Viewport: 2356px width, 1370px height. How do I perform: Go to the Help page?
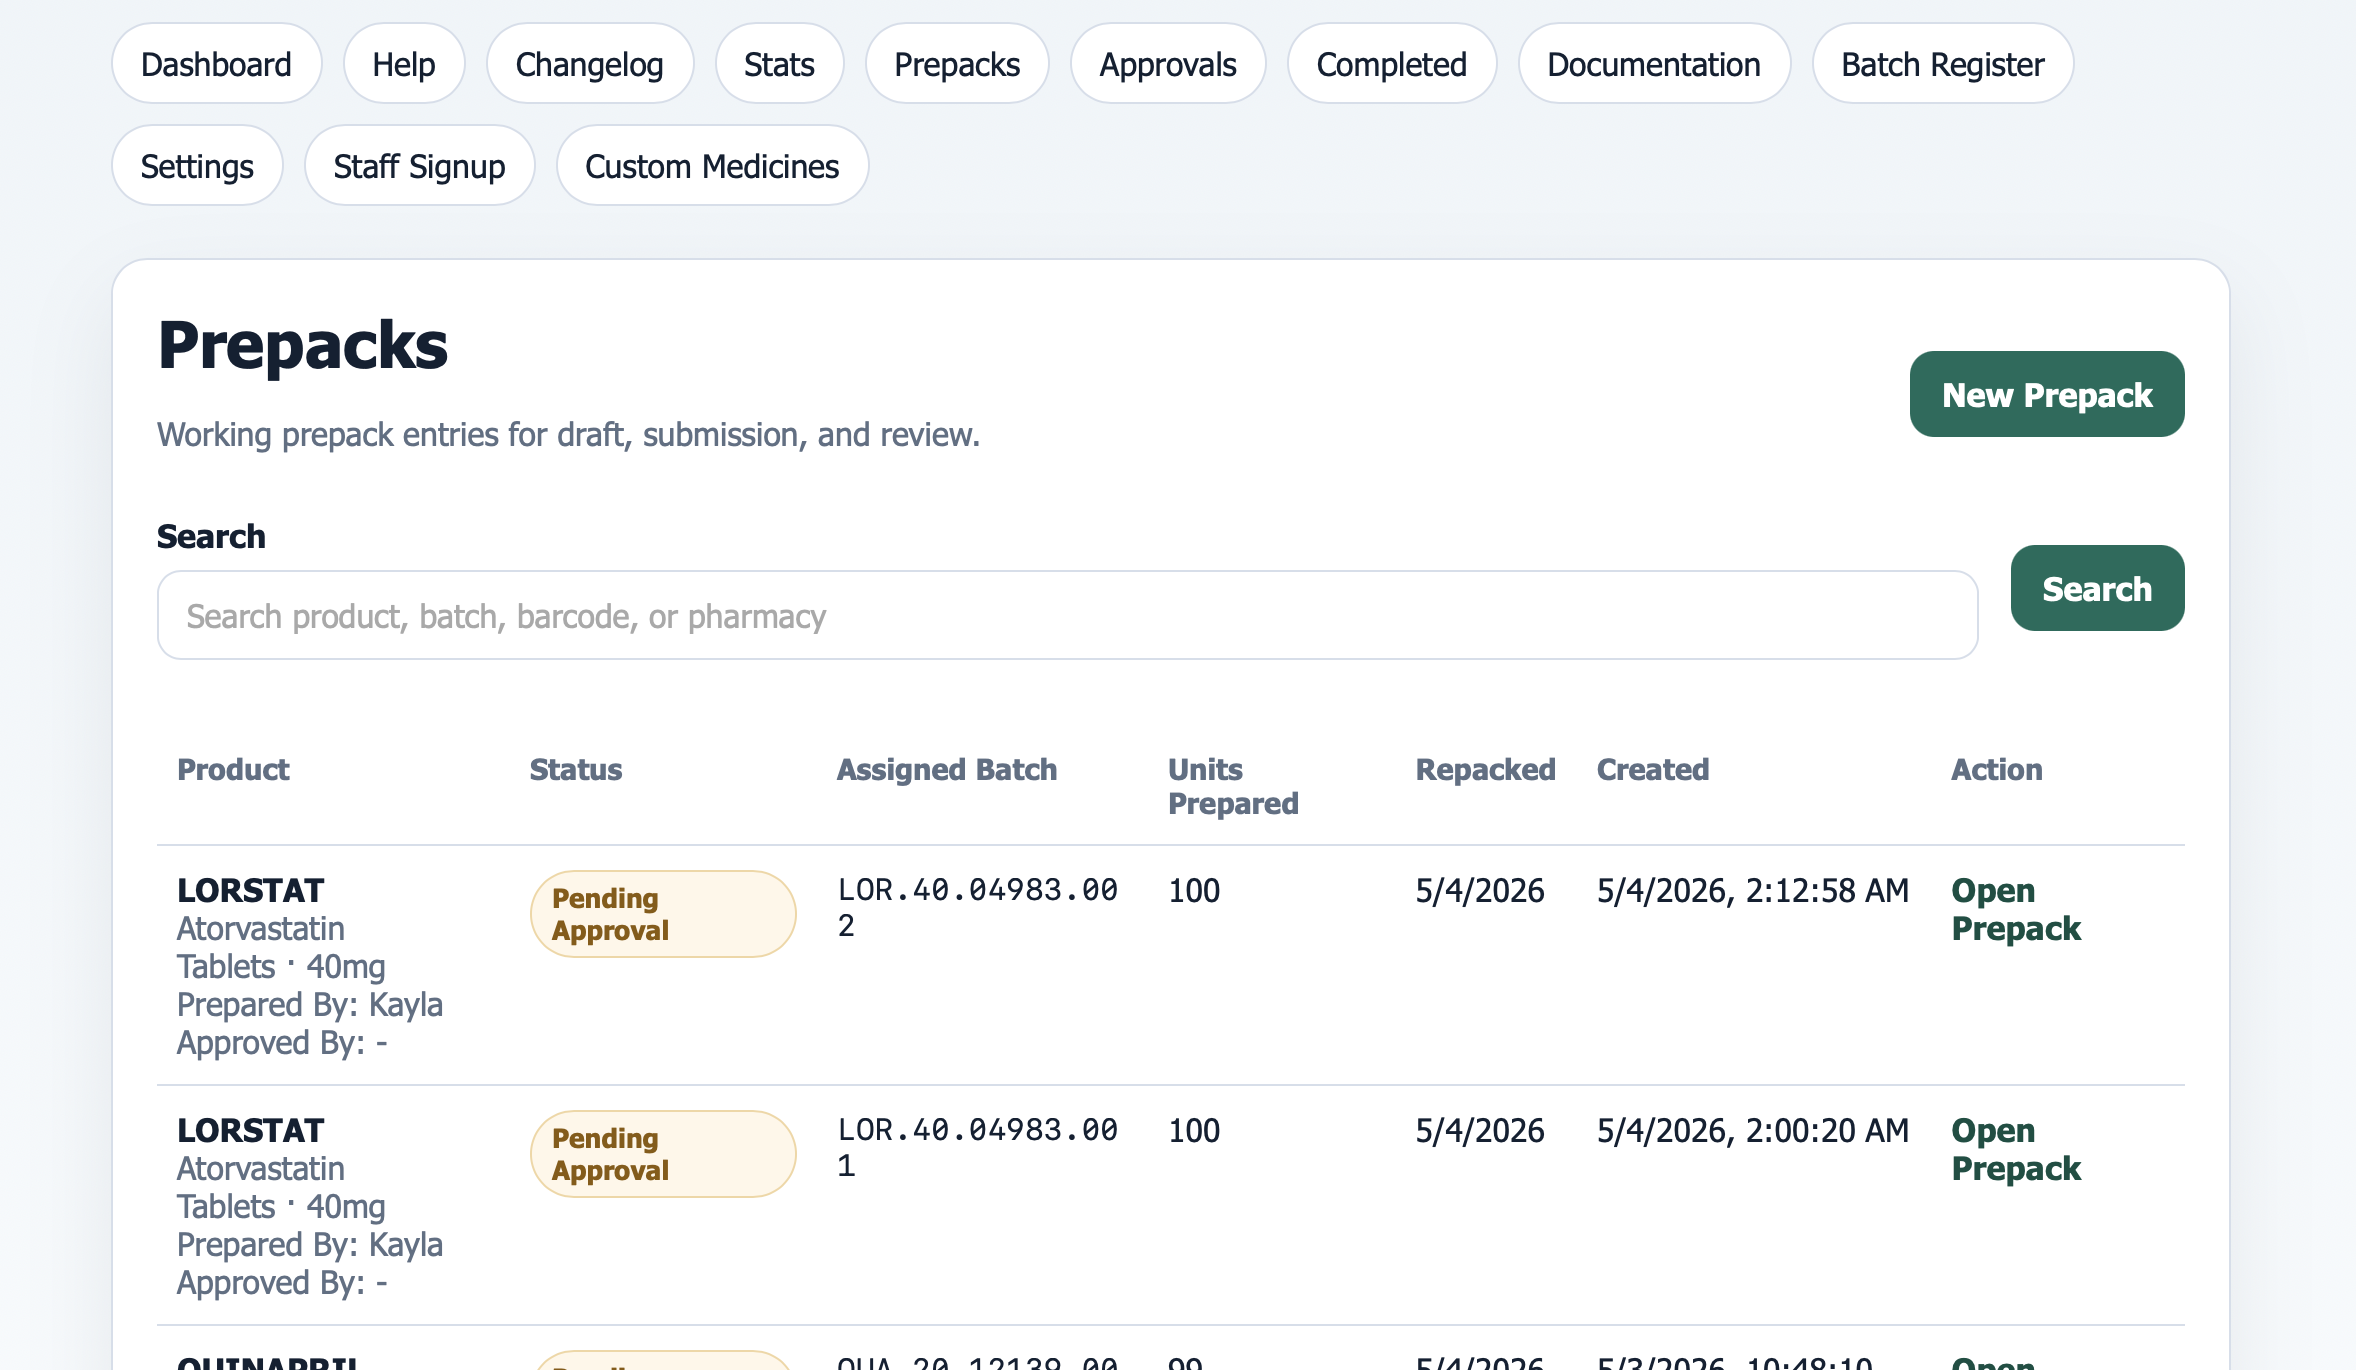404,64
